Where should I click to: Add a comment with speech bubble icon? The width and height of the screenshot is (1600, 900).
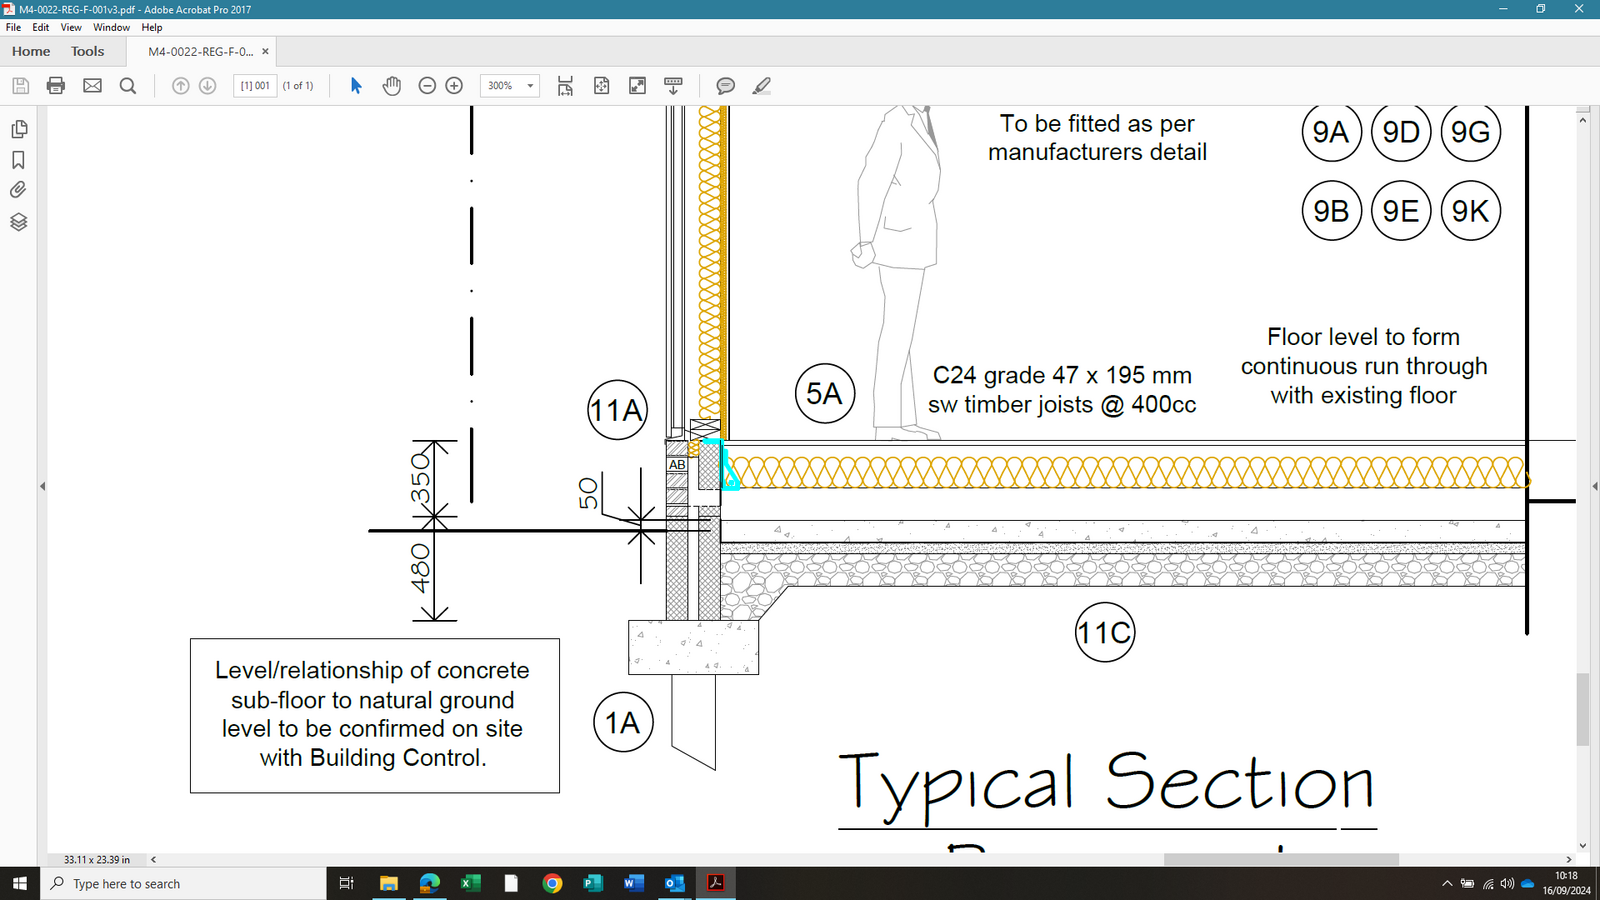pos(725,86)
